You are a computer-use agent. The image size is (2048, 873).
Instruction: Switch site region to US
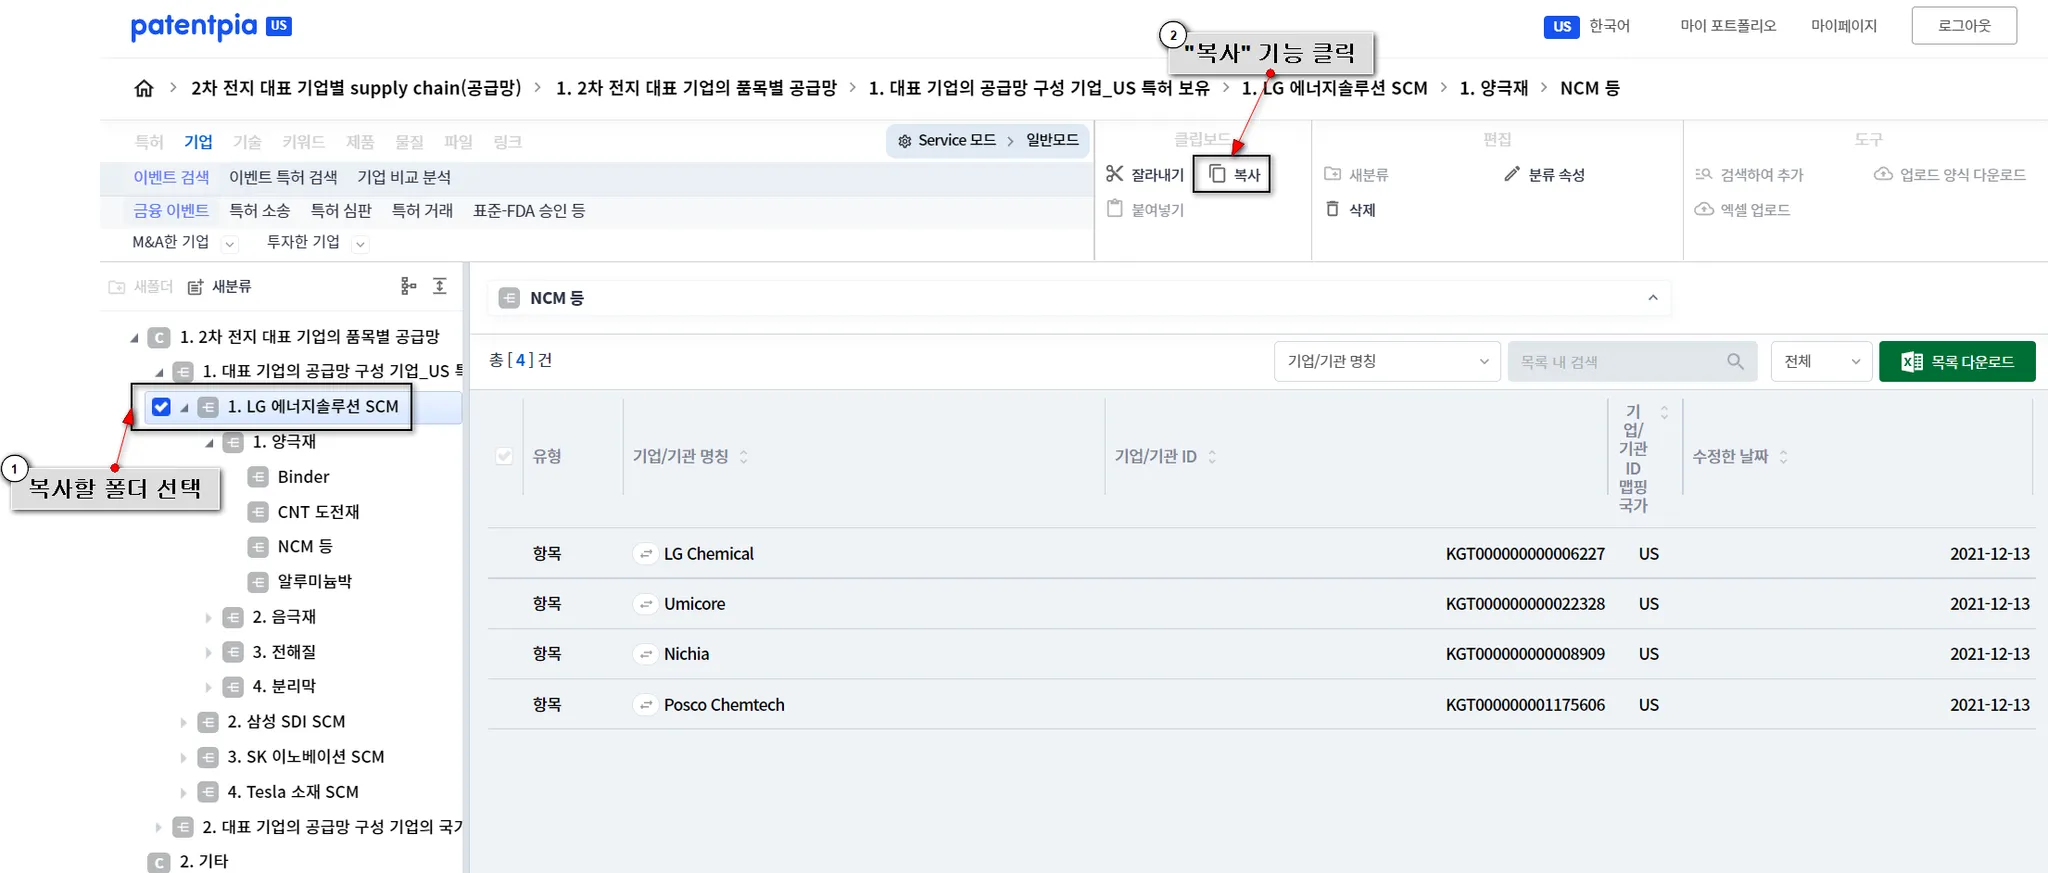point(1562,27)
